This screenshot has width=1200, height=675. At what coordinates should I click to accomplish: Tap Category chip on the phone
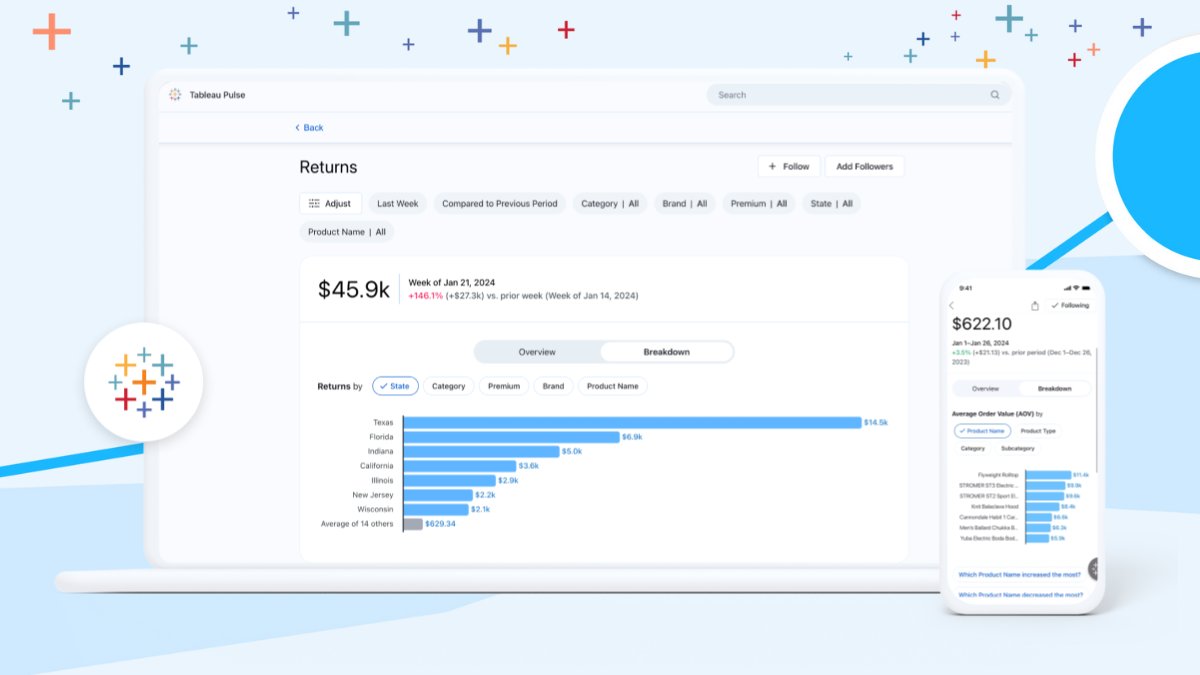tap(973, 449)
